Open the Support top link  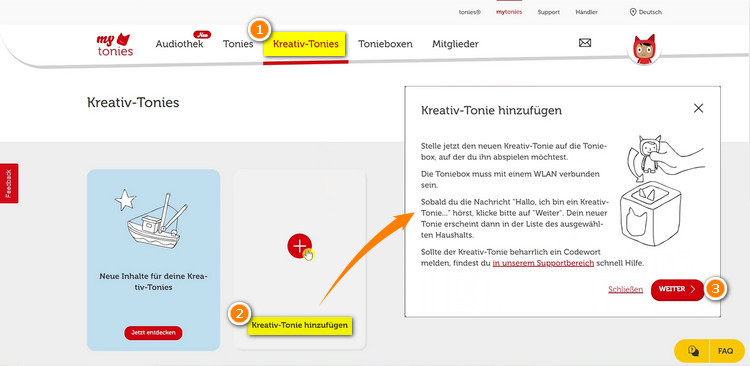click(x=549, y=12)
